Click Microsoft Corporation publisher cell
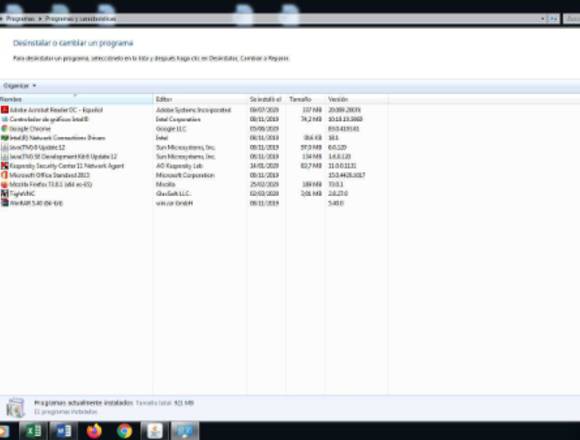This screenshot has height=440, width=580. click(x=185, y=175)
